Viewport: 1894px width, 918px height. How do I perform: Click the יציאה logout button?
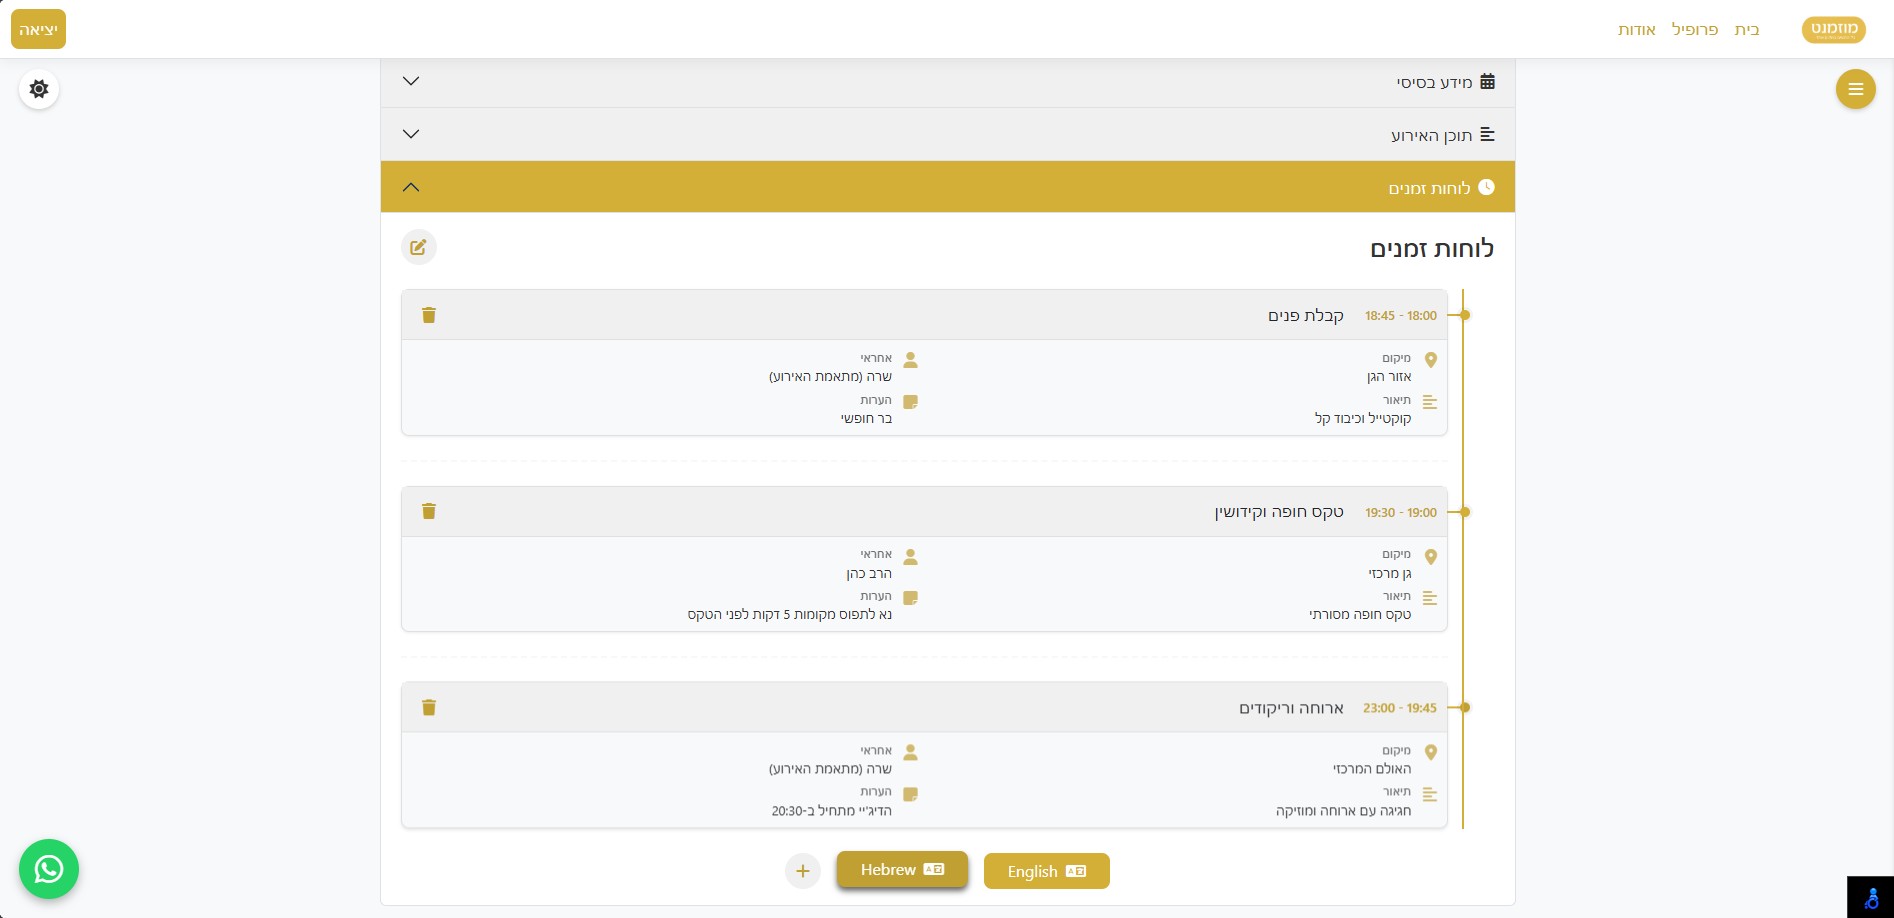(38, 29)
